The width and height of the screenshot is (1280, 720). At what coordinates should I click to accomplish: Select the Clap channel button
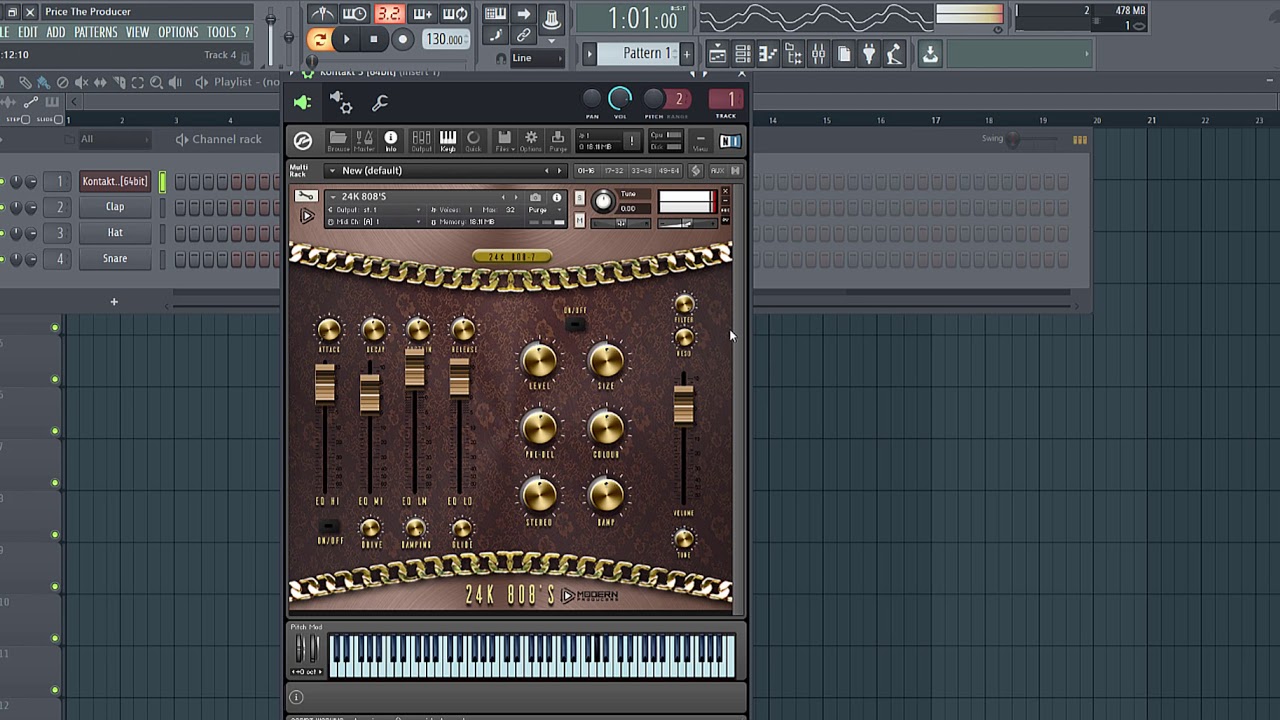(115, 207)
